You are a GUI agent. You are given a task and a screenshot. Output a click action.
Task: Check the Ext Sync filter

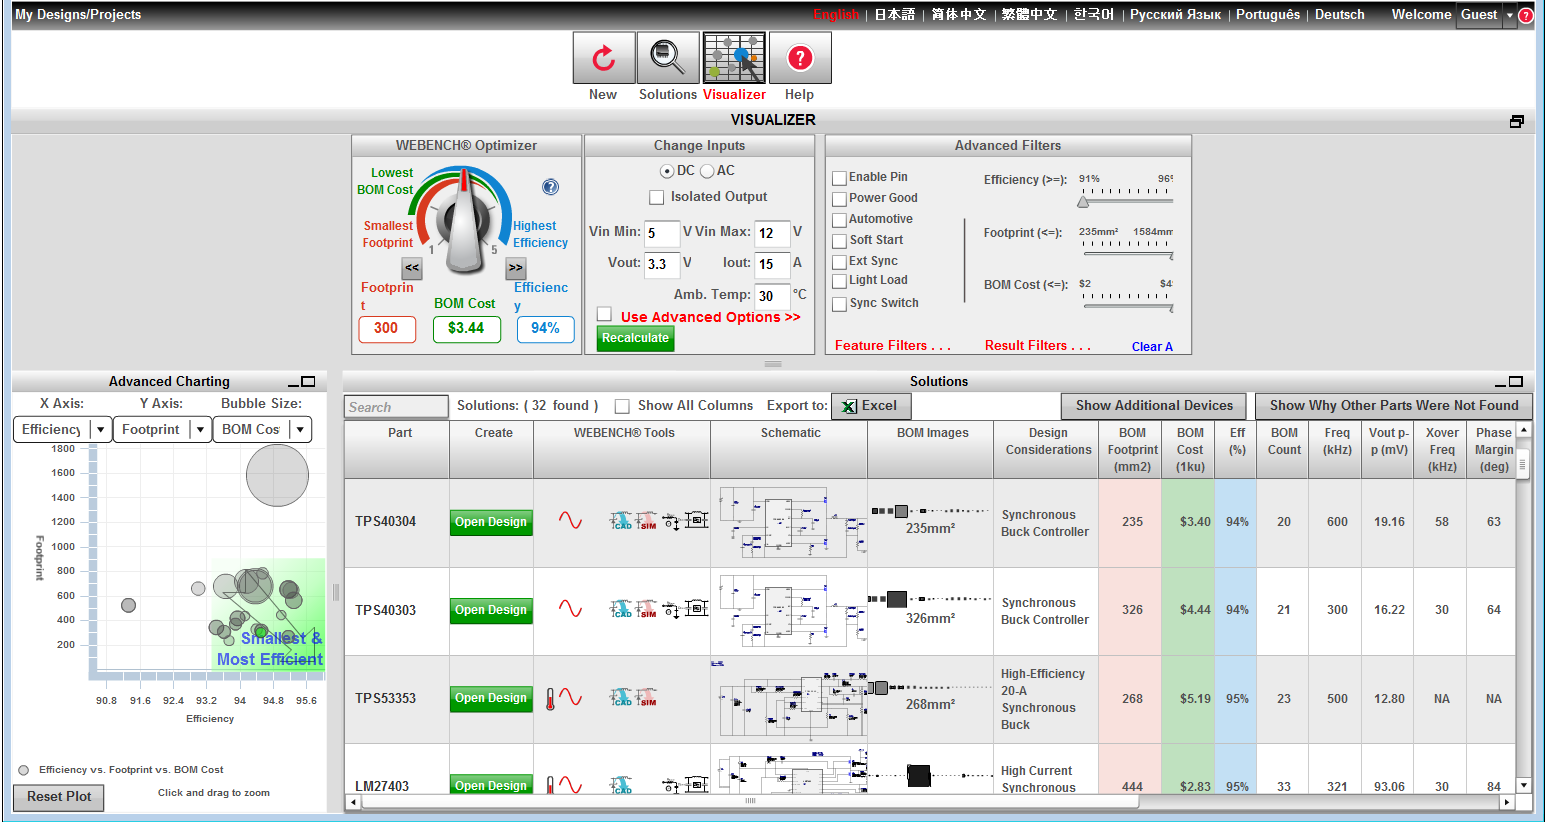pyautogui.click(x=840, y=262)
